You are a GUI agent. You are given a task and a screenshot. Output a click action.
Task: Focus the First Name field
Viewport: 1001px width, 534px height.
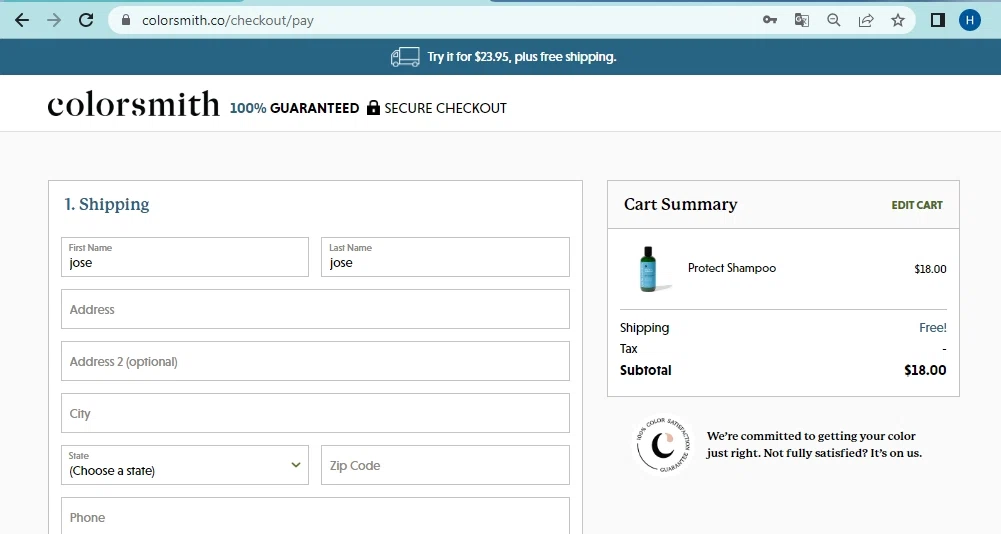click(x=185, y=257)
